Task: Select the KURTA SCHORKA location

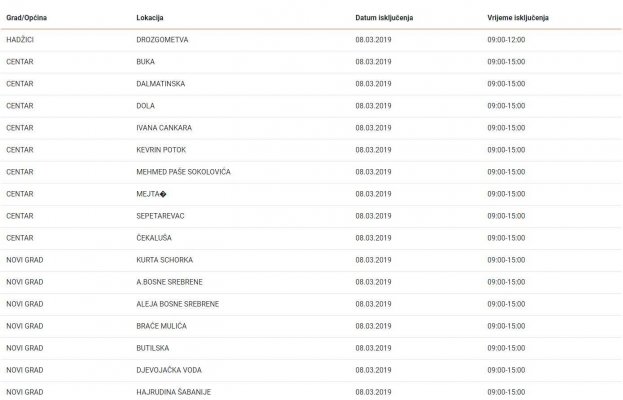Action: (x=163, y=260)
